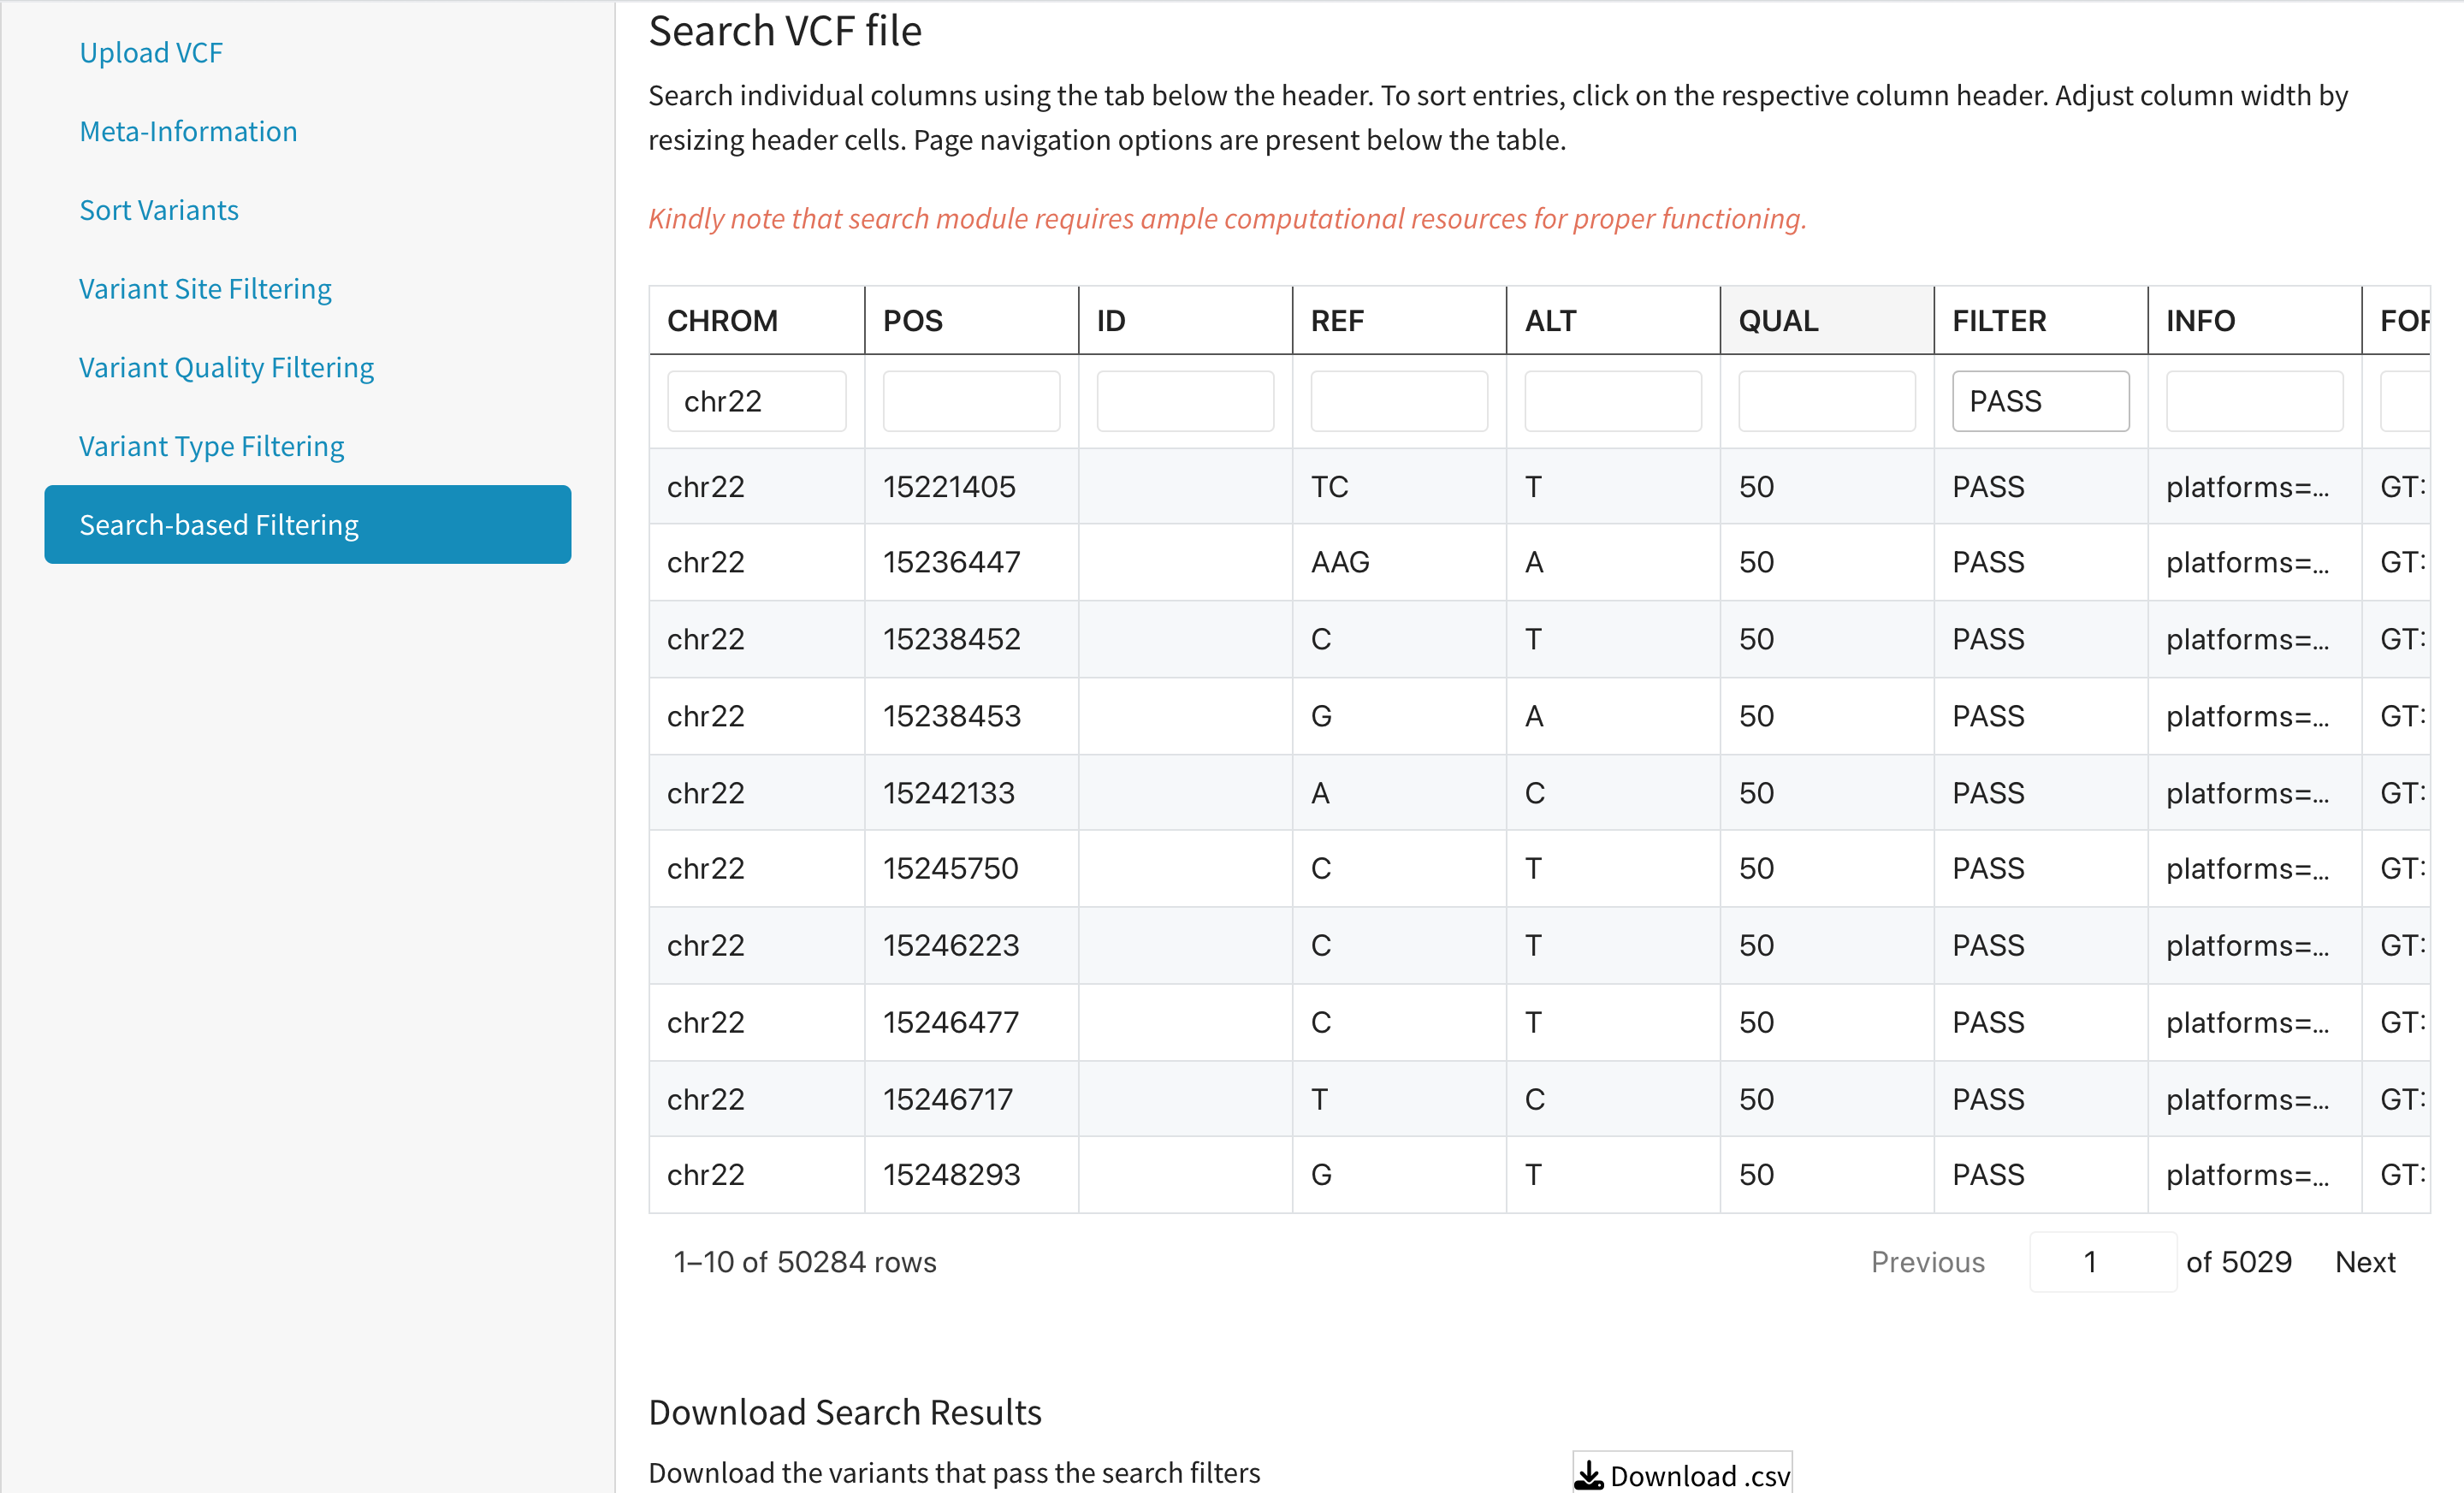Sort by the ALT column header
This screenshot has width=2464, height=1493.
pos(1613,321)
